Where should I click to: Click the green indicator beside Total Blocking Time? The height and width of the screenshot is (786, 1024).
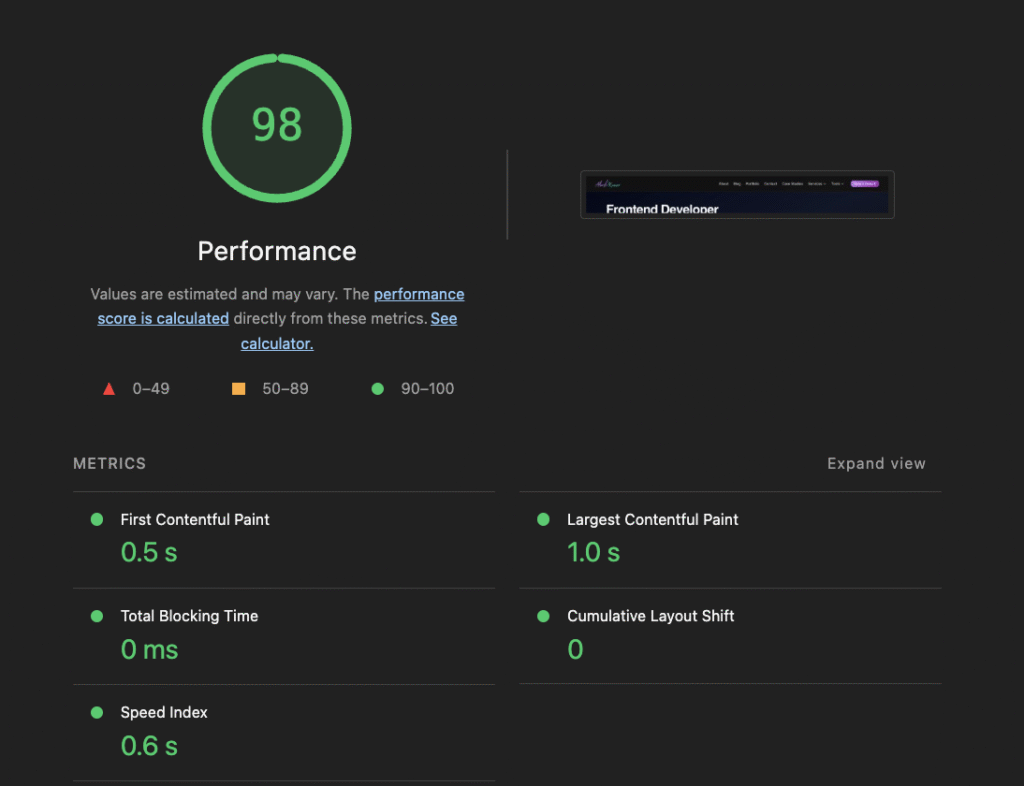[x=96, y=616]
